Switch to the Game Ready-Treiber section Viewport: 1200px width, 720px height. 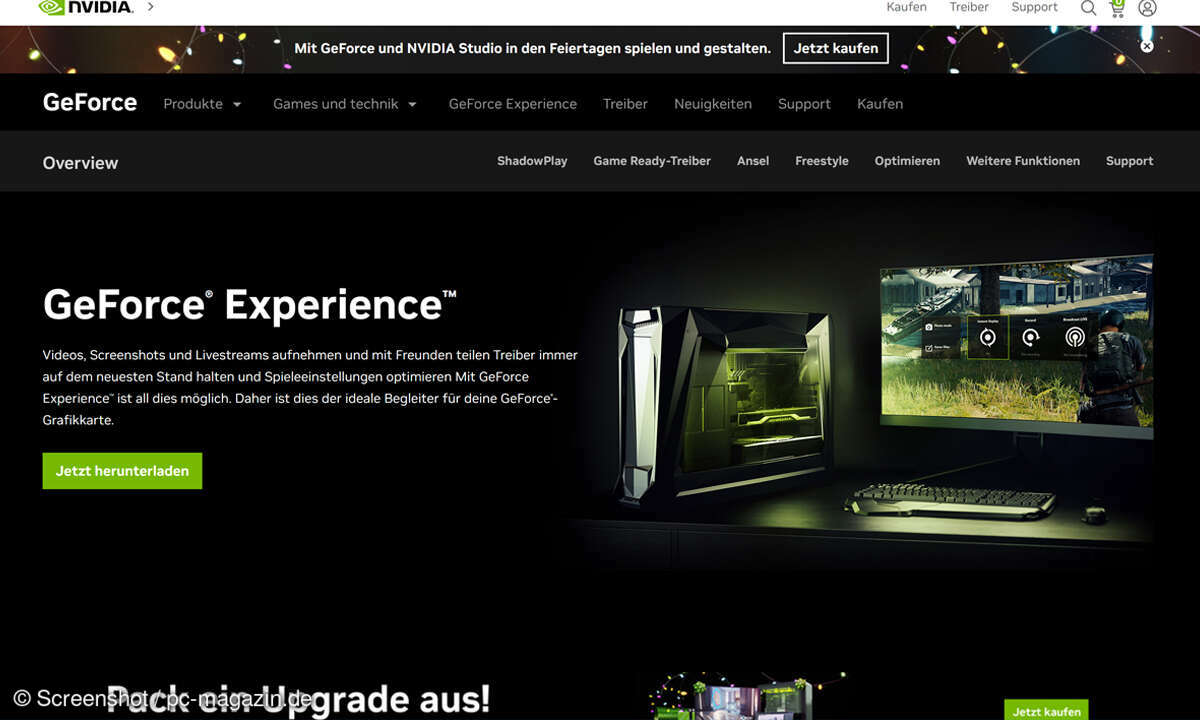coord(652,161)
